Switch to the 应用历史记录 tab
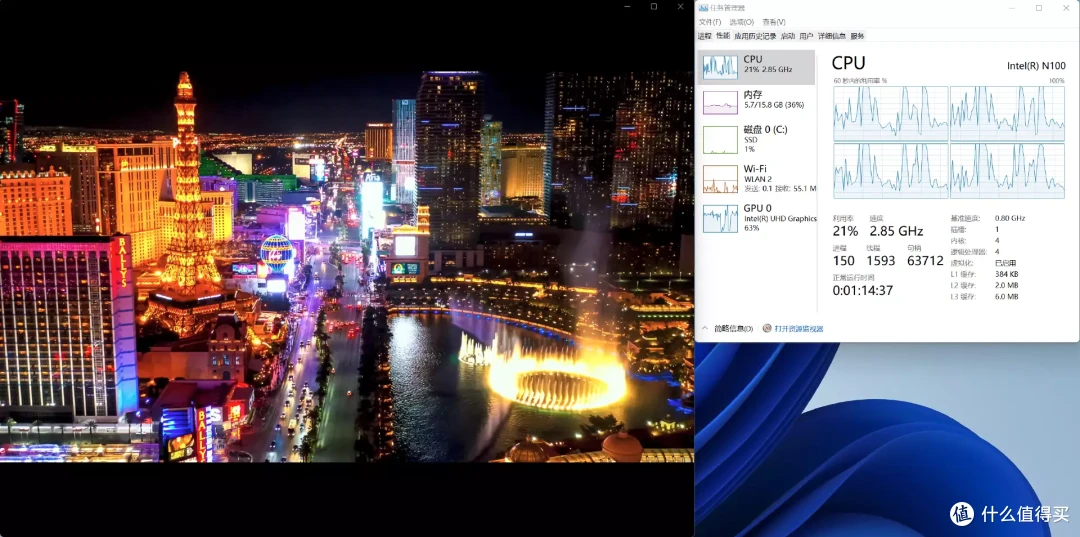1080x537 pixels. click(755, 36)
